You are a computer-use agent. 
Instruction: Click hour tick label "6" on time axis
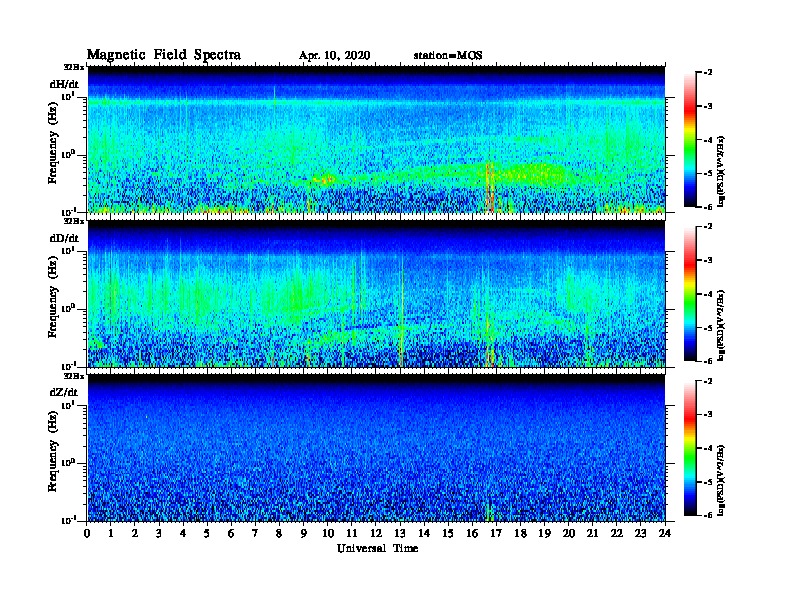coord(231,534)
